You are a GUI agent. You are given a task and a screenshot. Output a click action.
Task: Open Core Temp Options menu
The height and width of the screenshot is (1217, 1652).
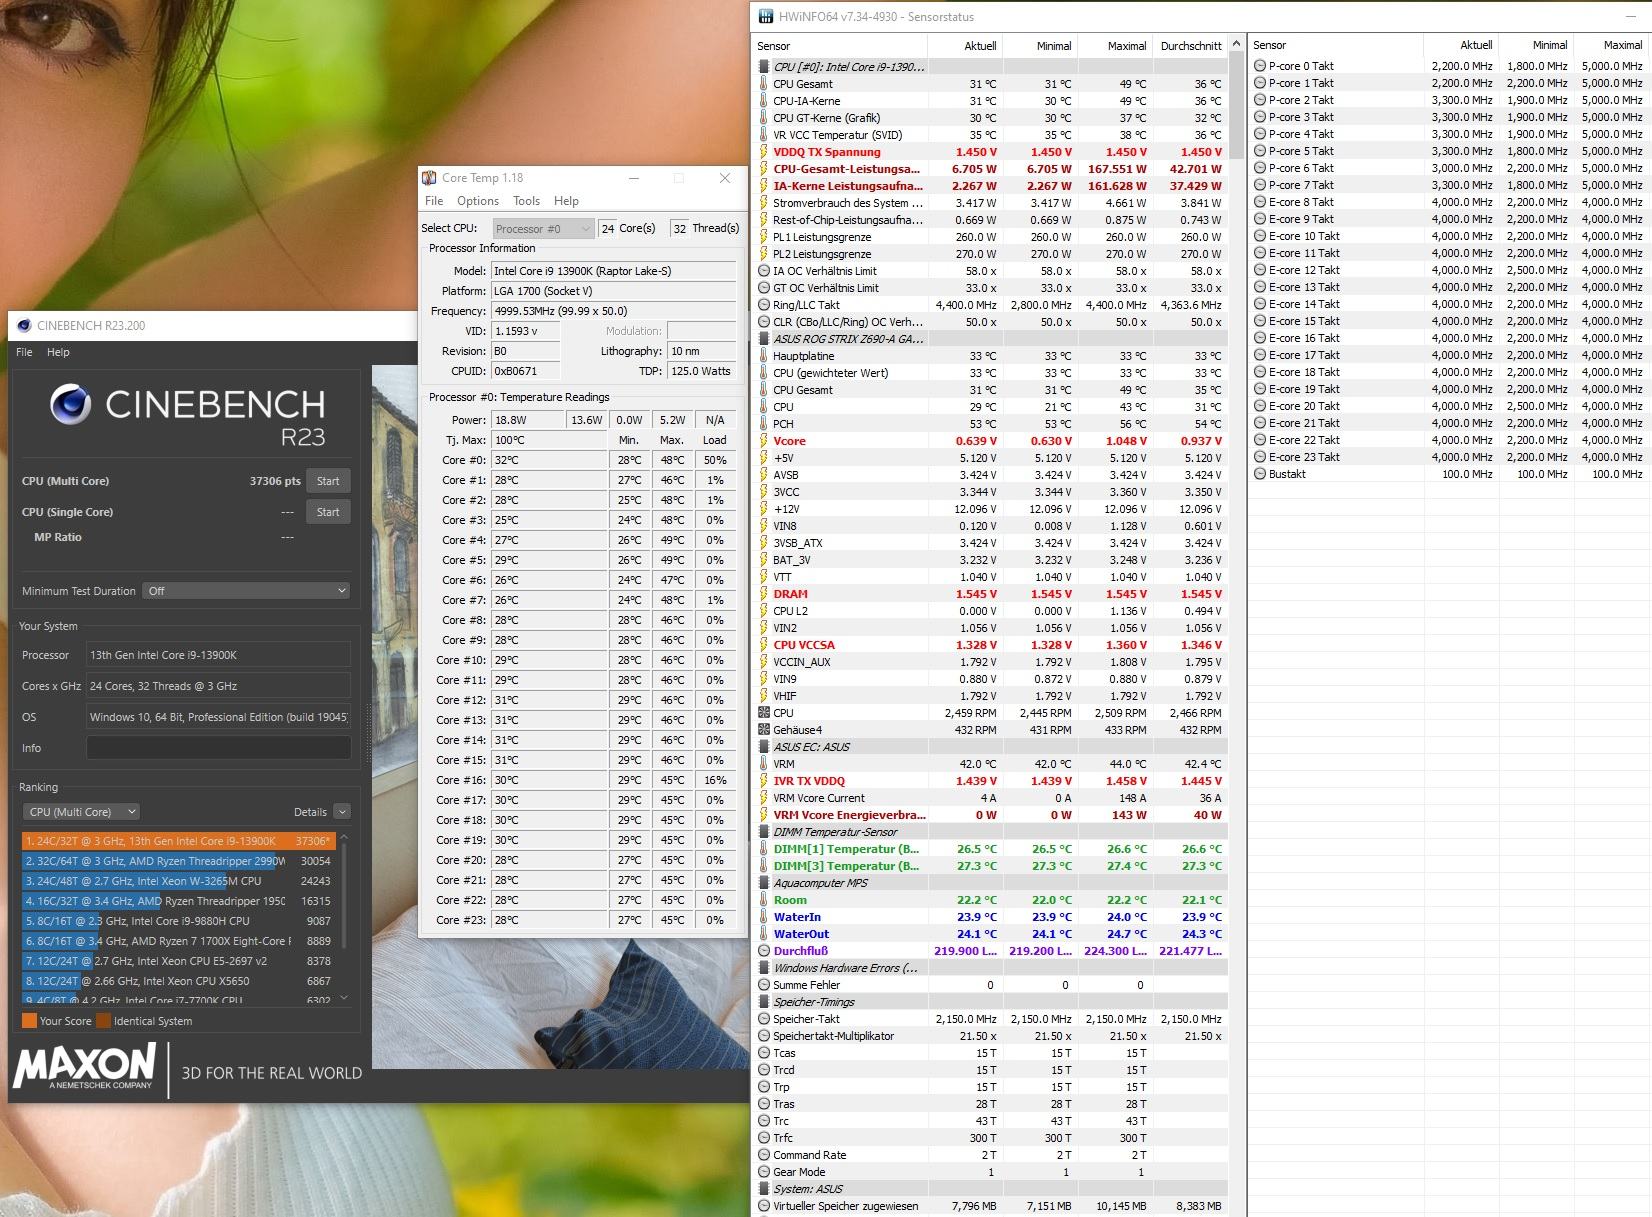(478, 201)
